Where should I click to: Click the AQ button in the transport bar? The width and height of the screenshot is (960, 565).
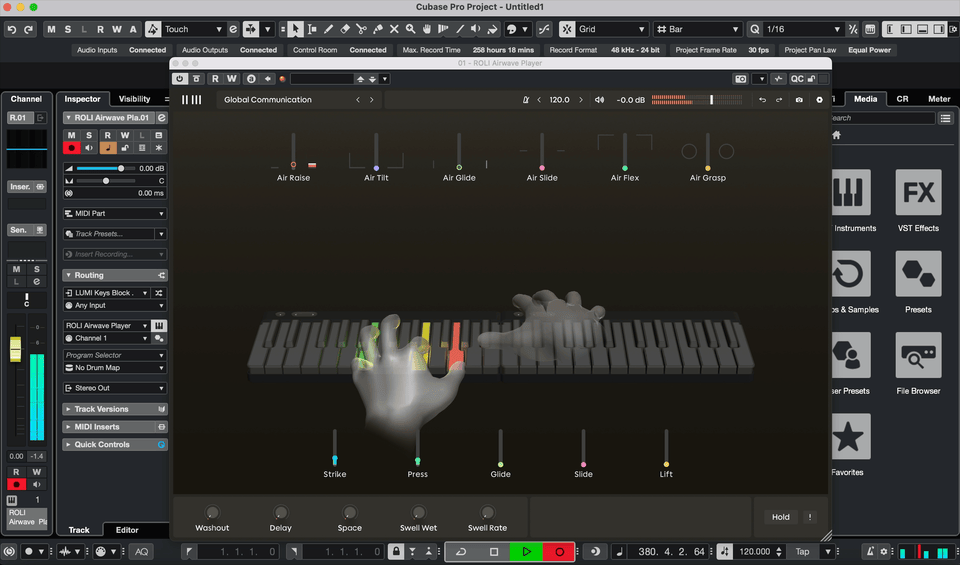coord(141,552)
